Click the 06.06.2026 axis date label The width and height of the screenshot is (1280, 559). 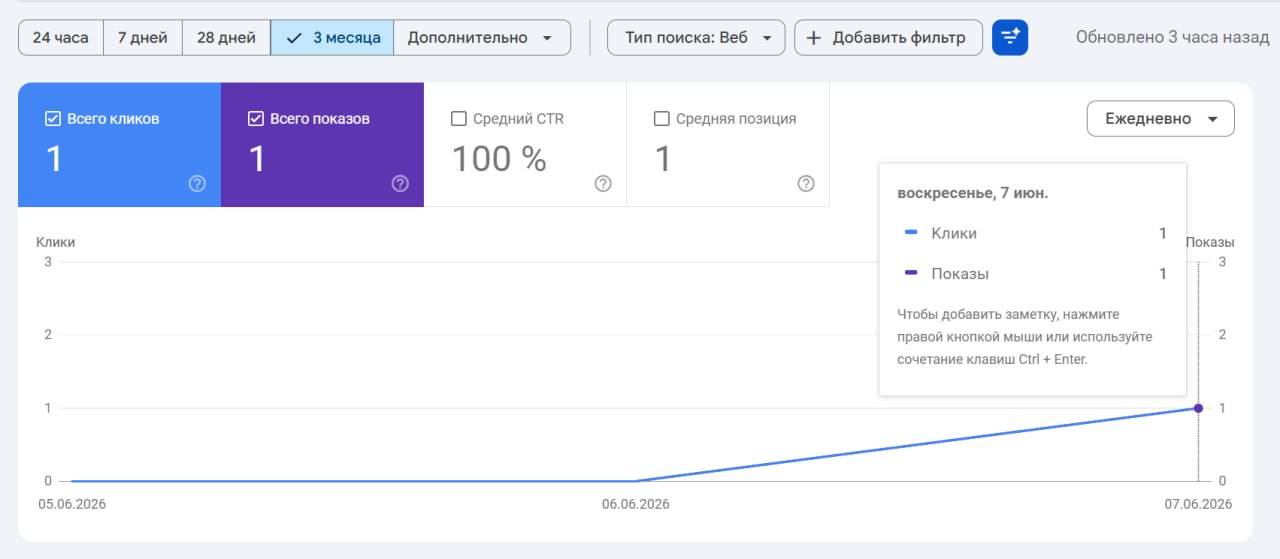tap(636, 504)
